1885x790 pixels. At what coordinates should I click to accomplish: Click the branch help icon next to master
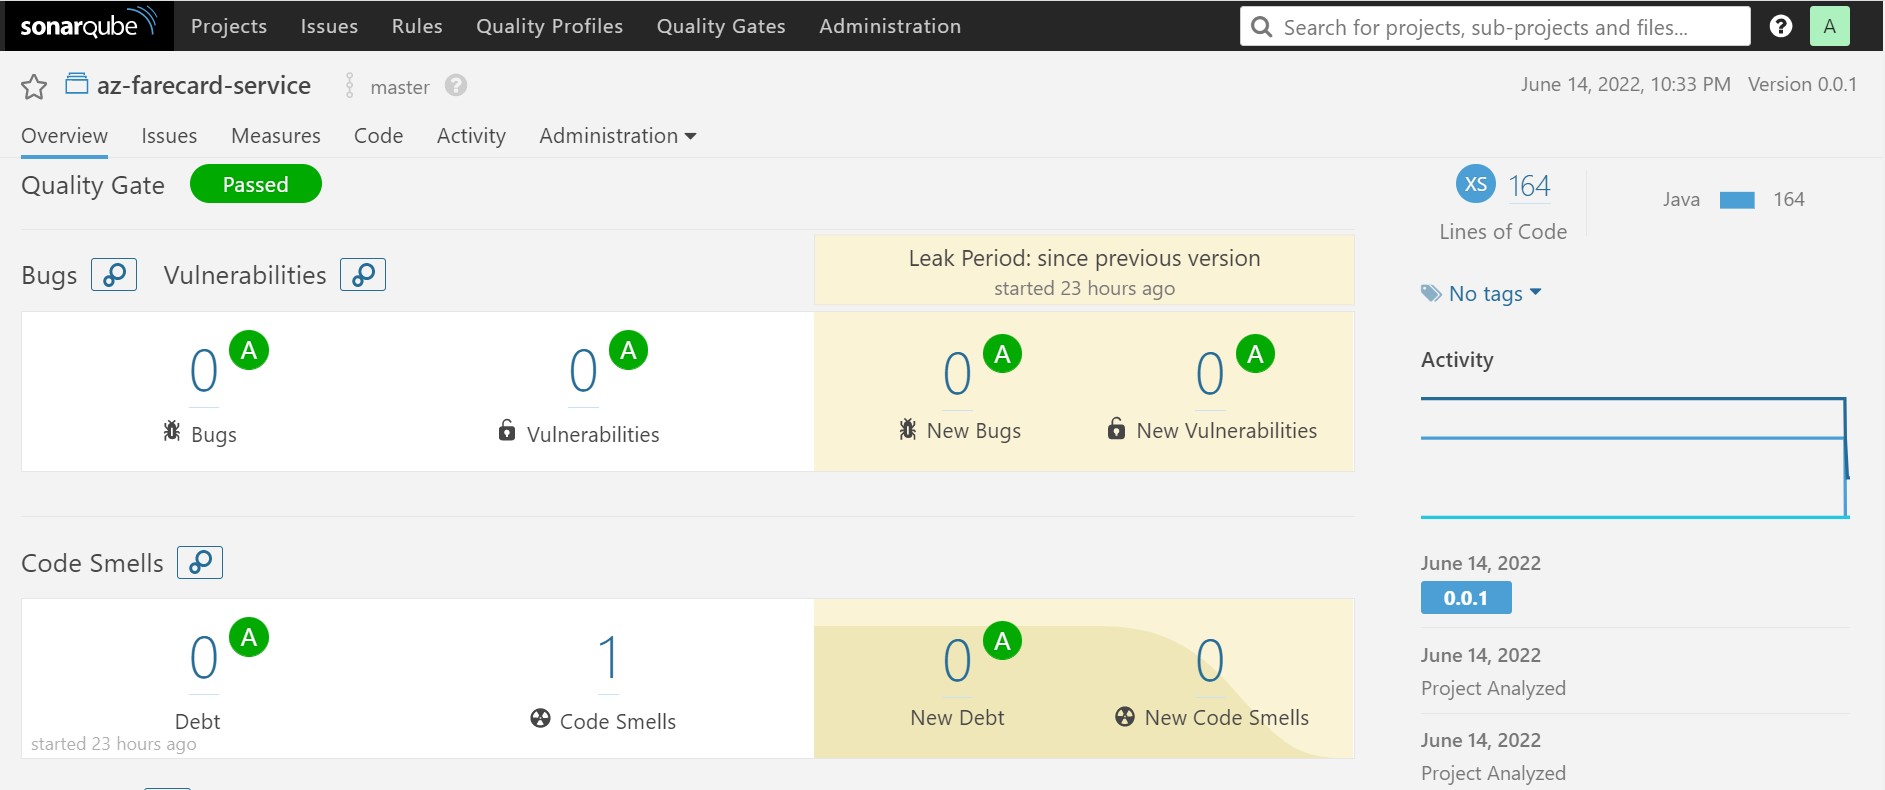click(456, 86)
